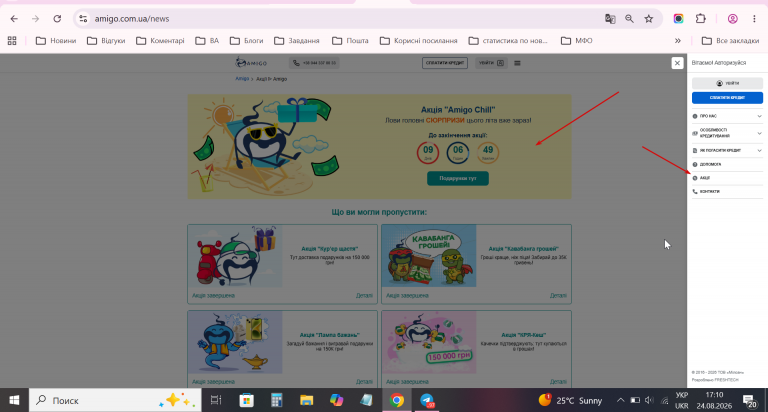Open site information icon in address bar
The height and width of the screenshot is (412, 768).
[83, 19]
